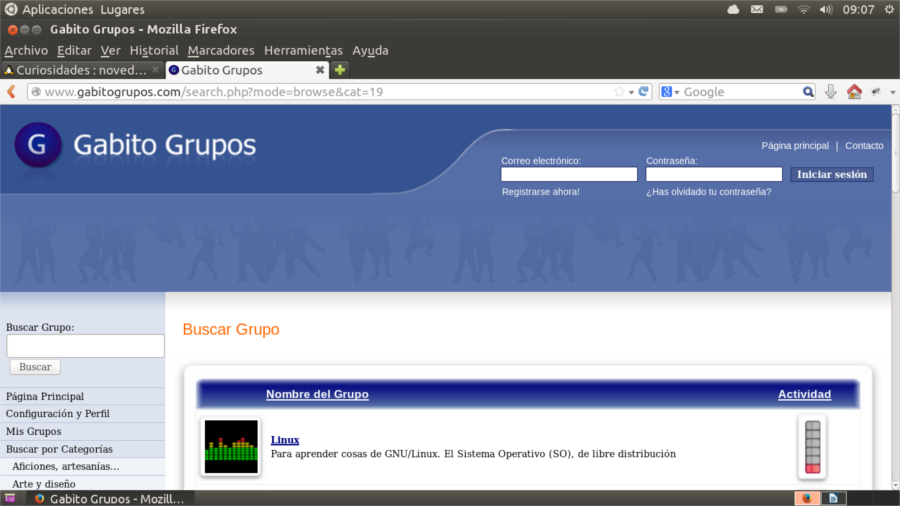Click the toolbar add-on icon beside home
The image size is (900, 506).
click(876, 92)
